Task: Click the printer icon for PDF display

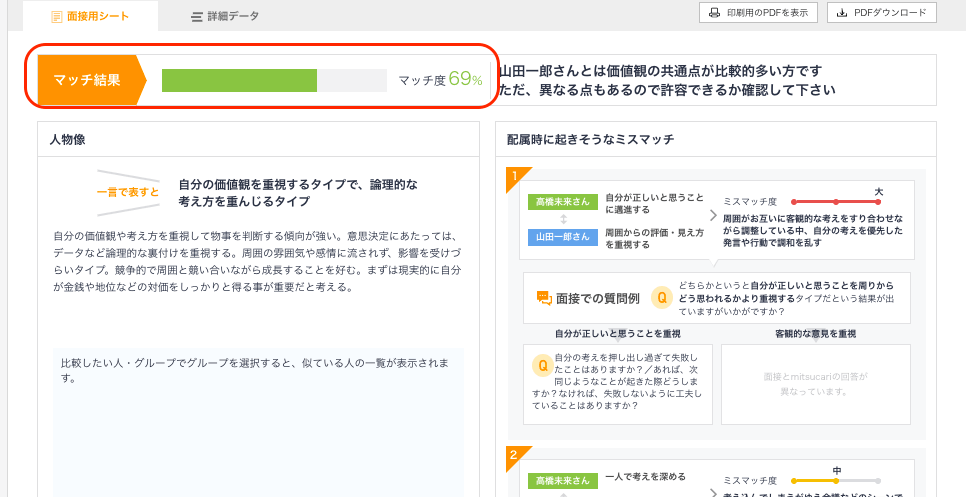Action: point(715,13)
